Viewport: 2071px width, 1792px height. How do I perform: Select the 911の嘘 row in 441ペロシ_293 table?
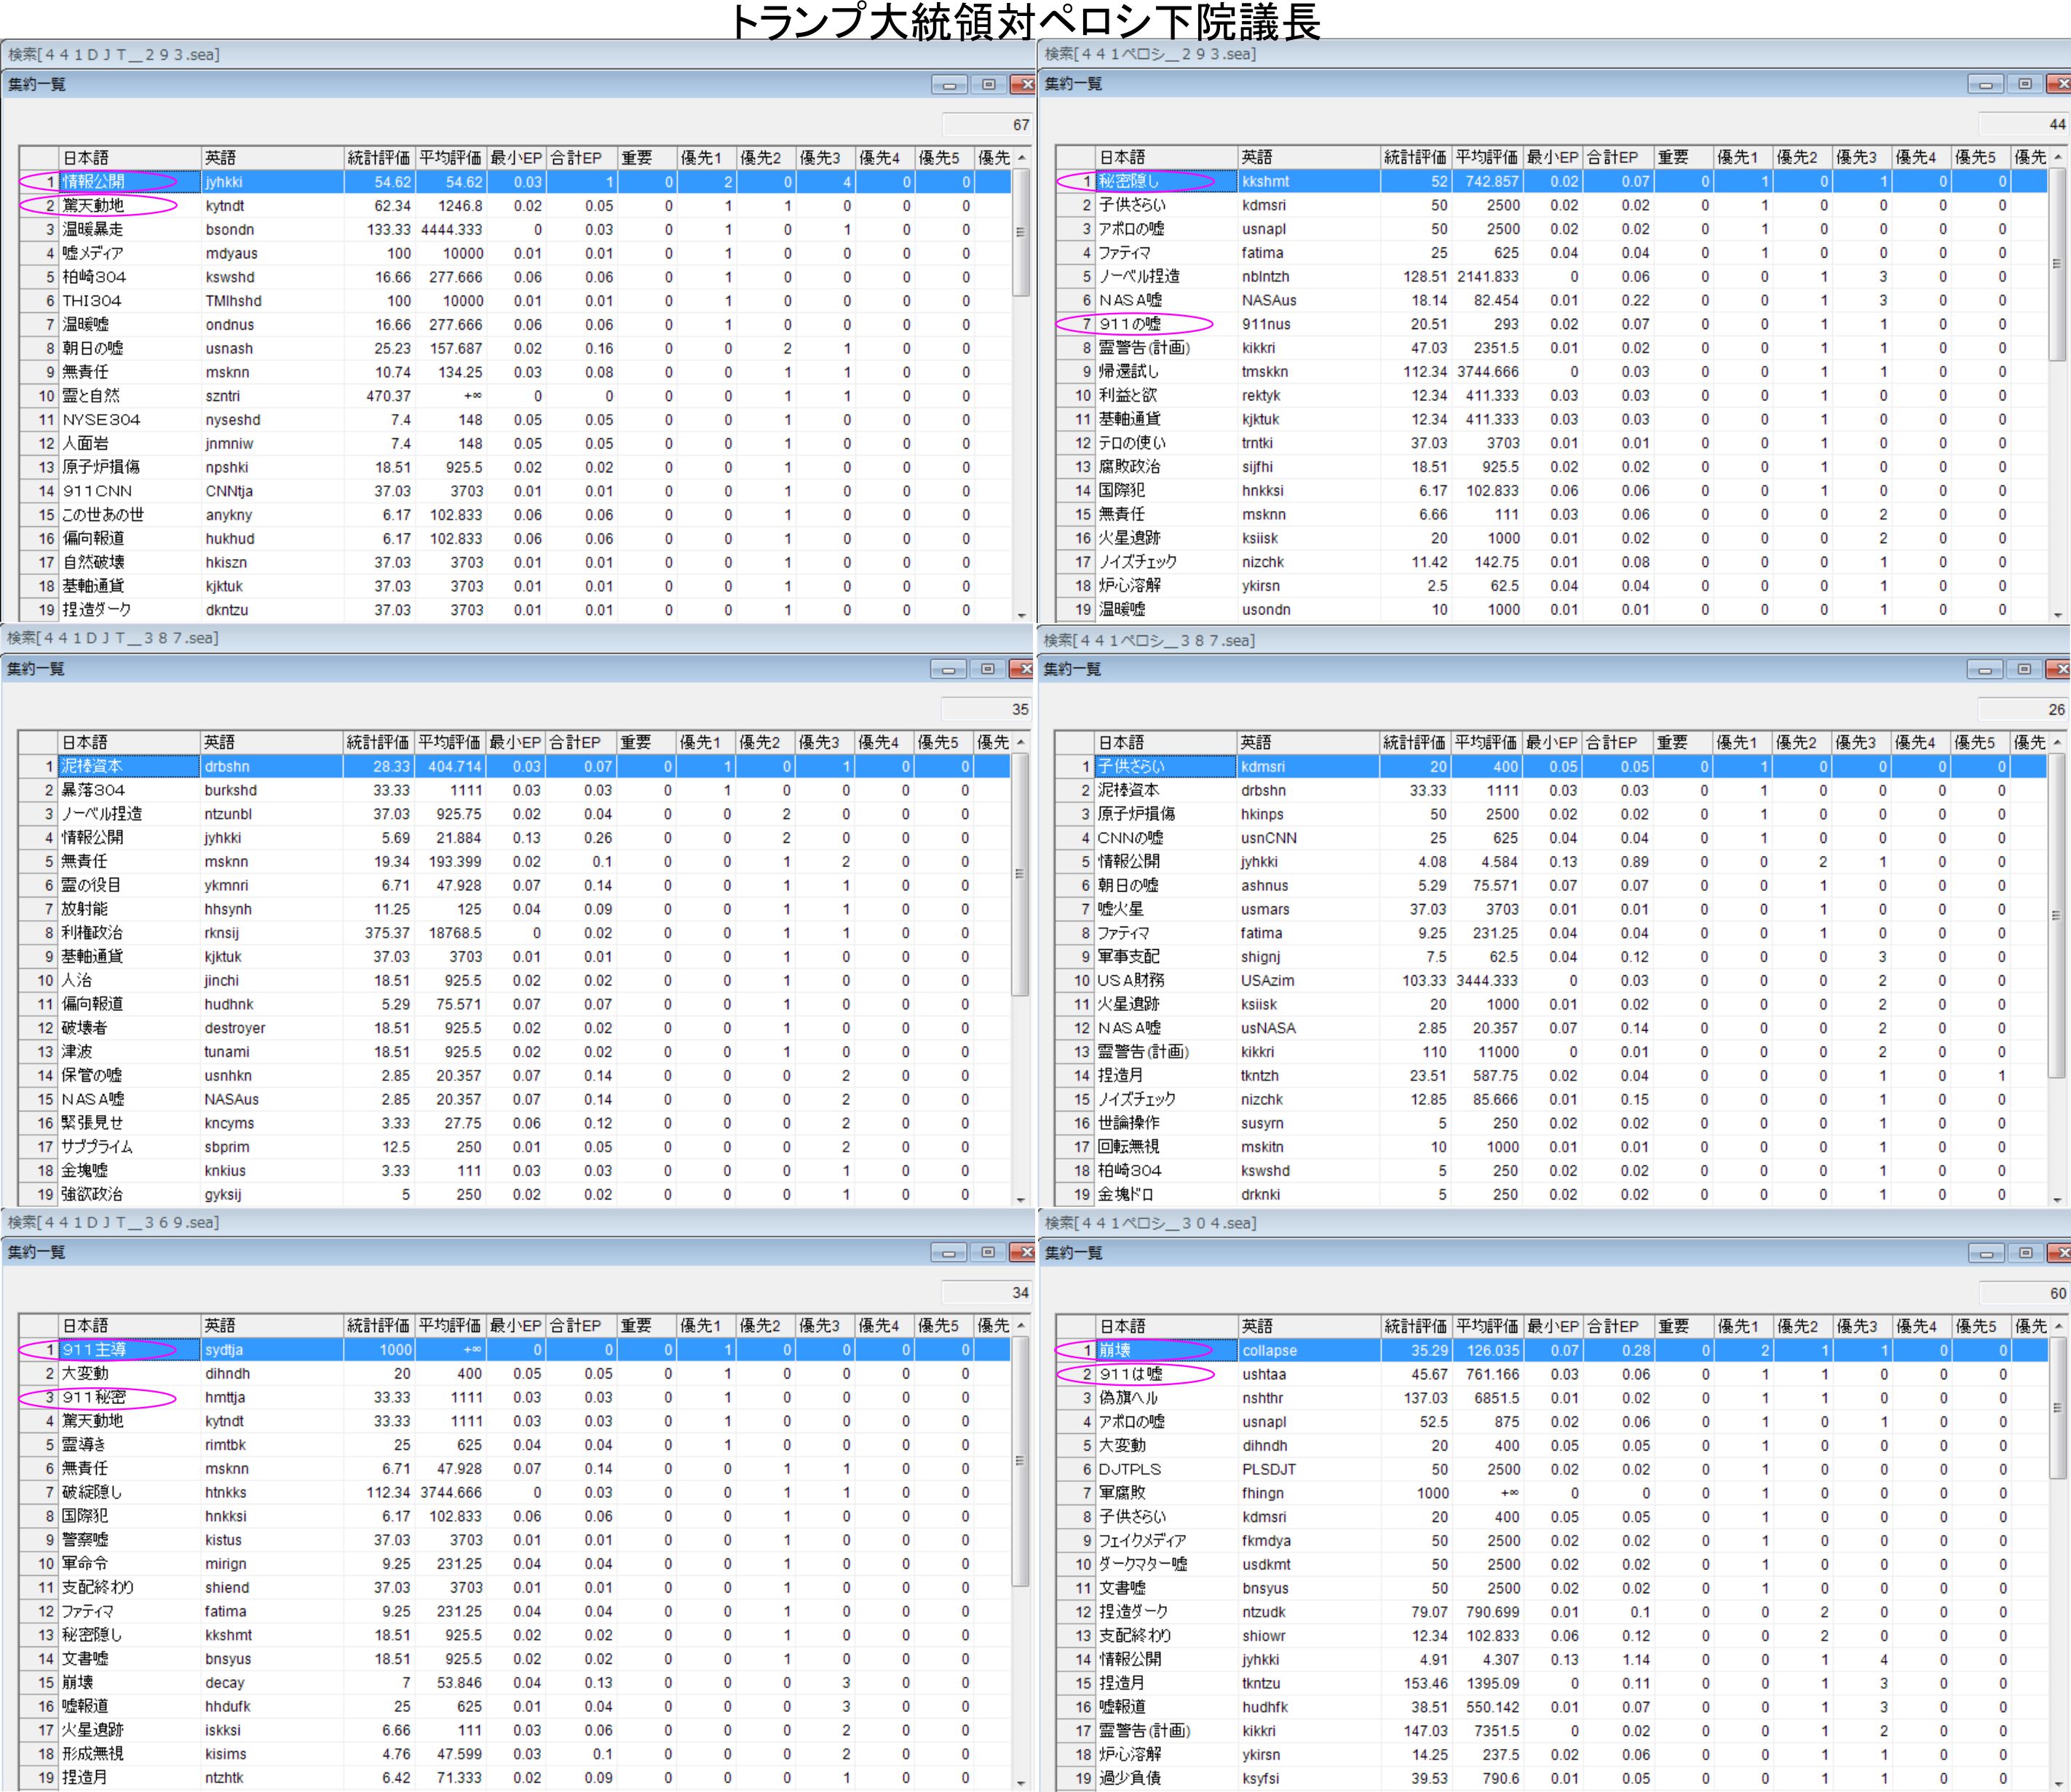pyautogui.click(x=1130, y=324)
